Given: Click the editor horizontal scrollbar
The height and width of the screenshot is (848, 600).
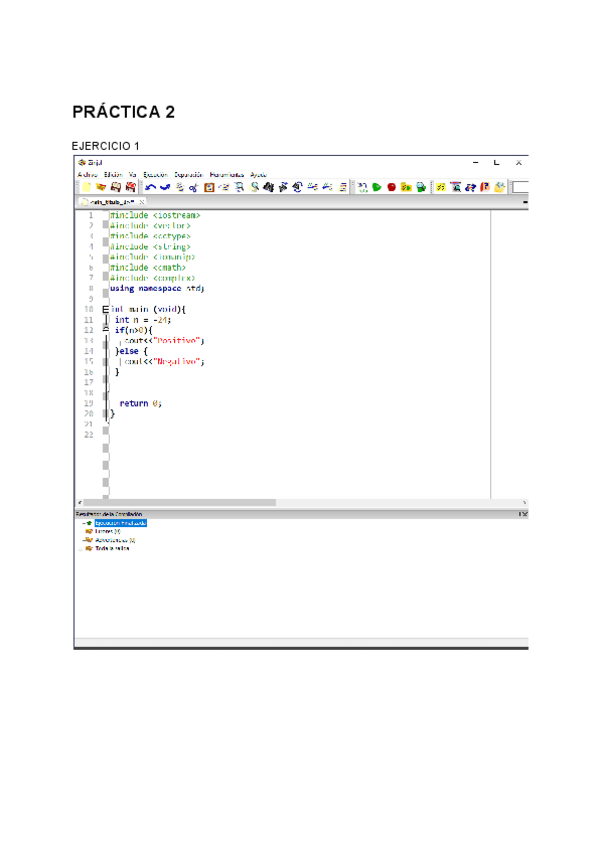Looking at the screenshot, I should [x=180, y=502].
